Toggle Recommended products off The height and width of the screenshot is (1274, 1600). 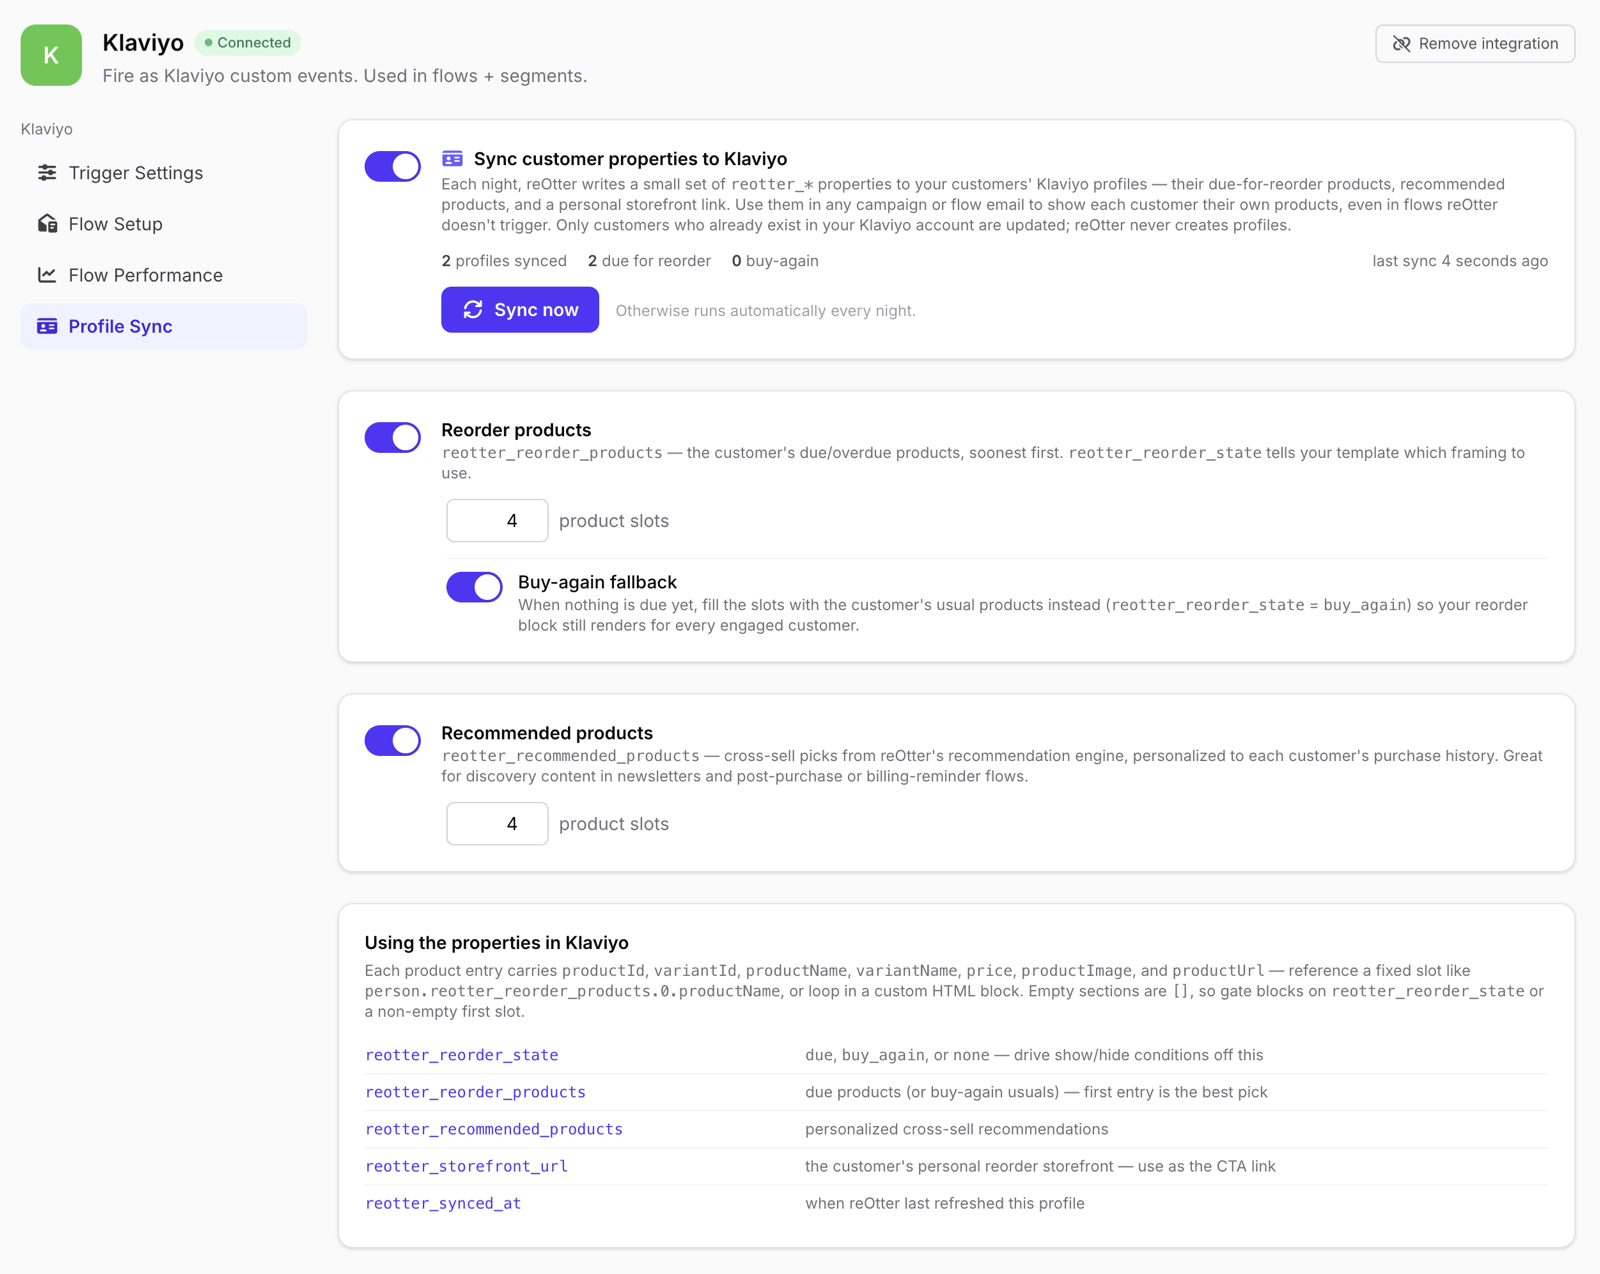tap(393, 740)
